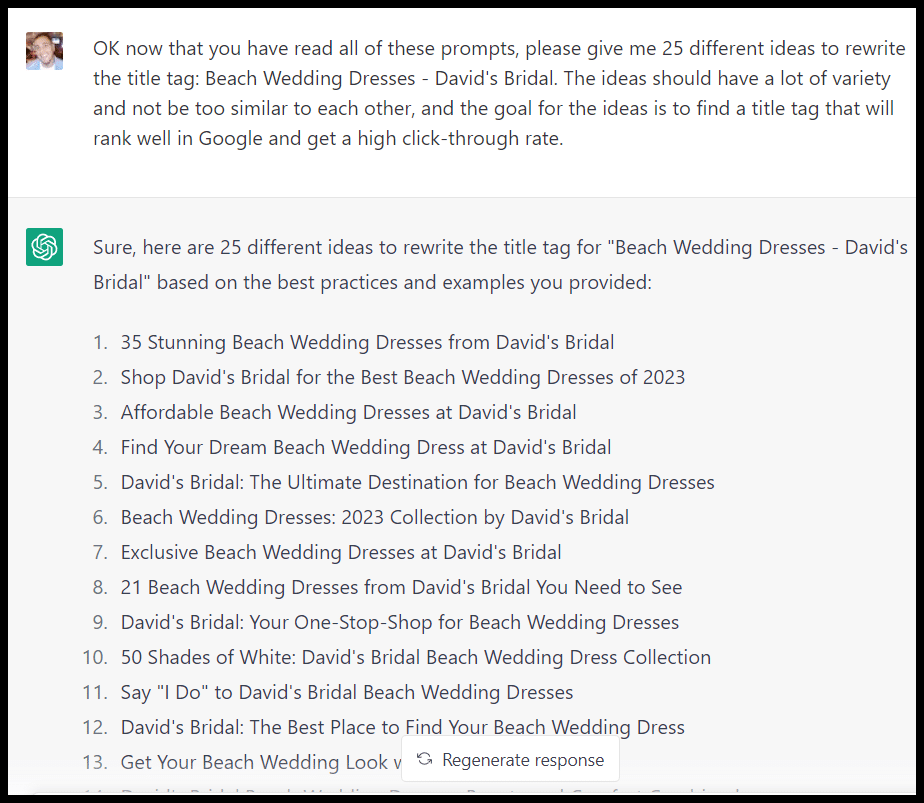Click the number 10 list marker

pos(93,657)
